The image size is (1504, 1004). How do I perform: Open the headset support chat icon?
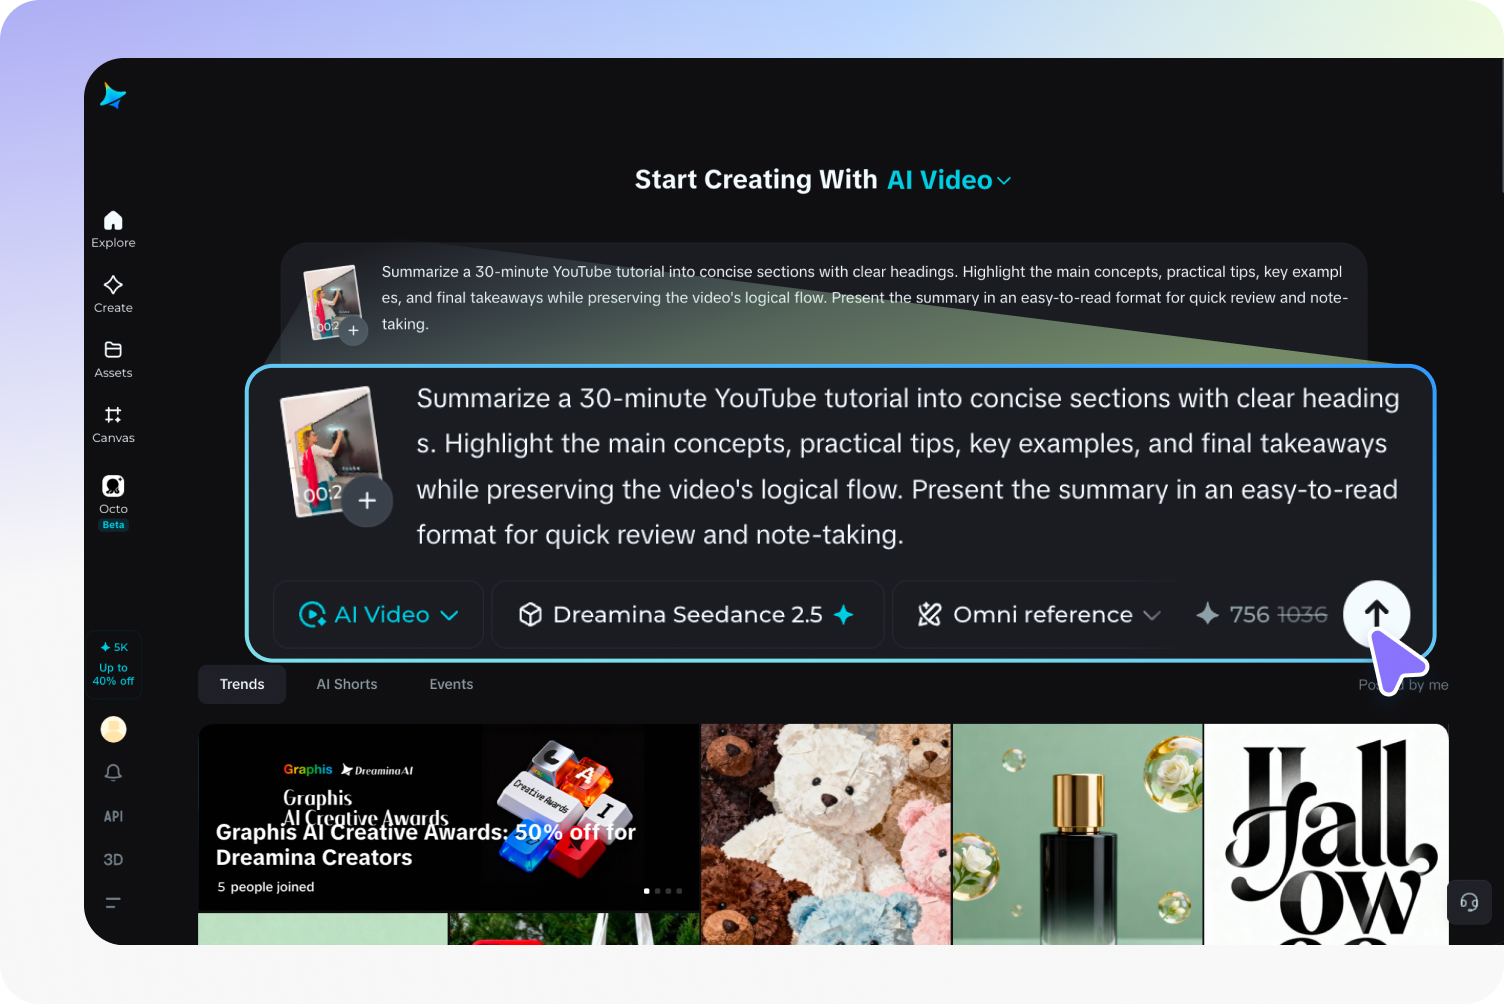click(x=1469, y=902)
